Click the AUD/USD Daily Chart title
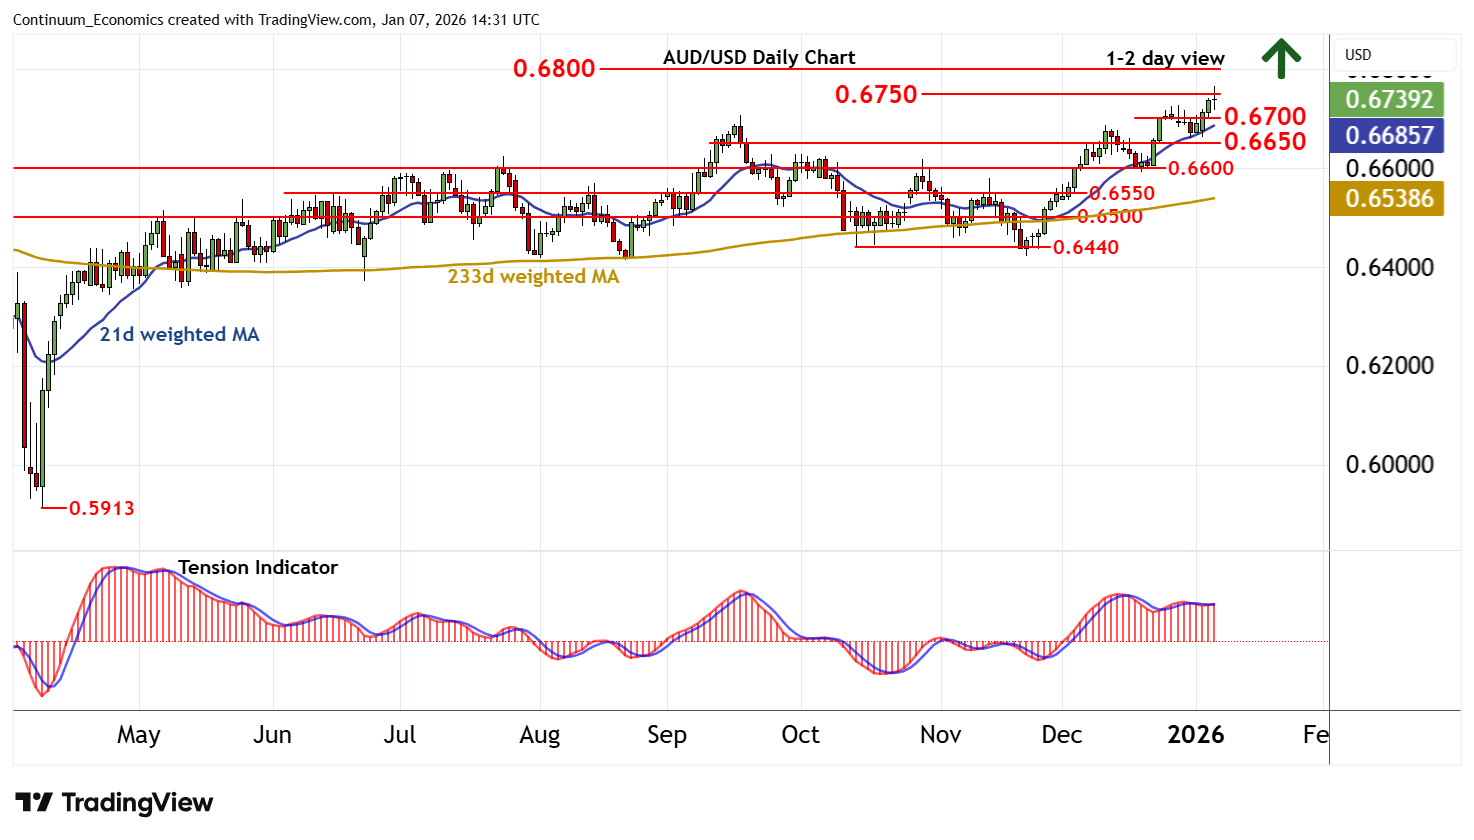Screen dimensions: 1474x840 pos(759,57)
